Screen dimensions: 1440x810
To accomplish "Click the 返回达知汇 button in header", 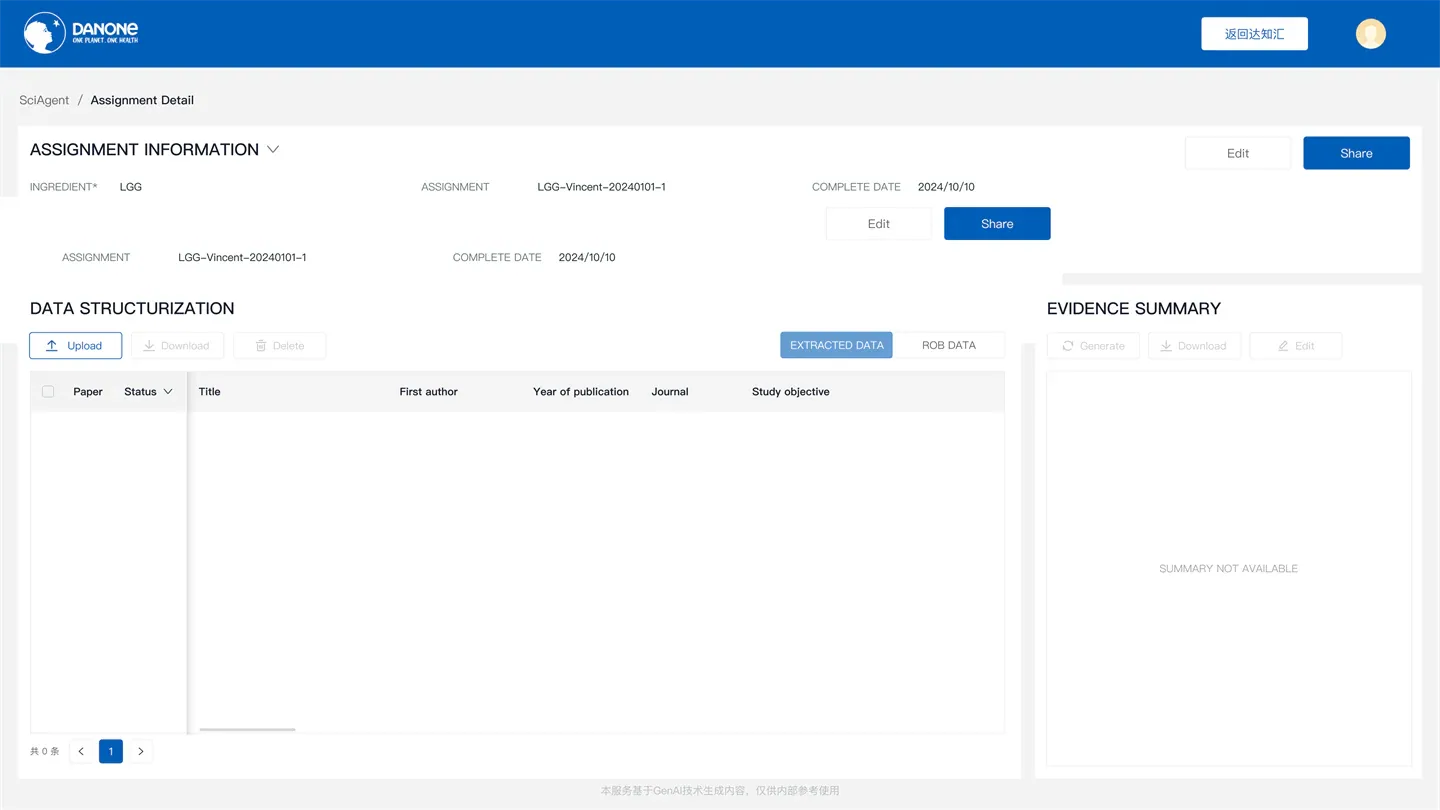I will 1254,34.
